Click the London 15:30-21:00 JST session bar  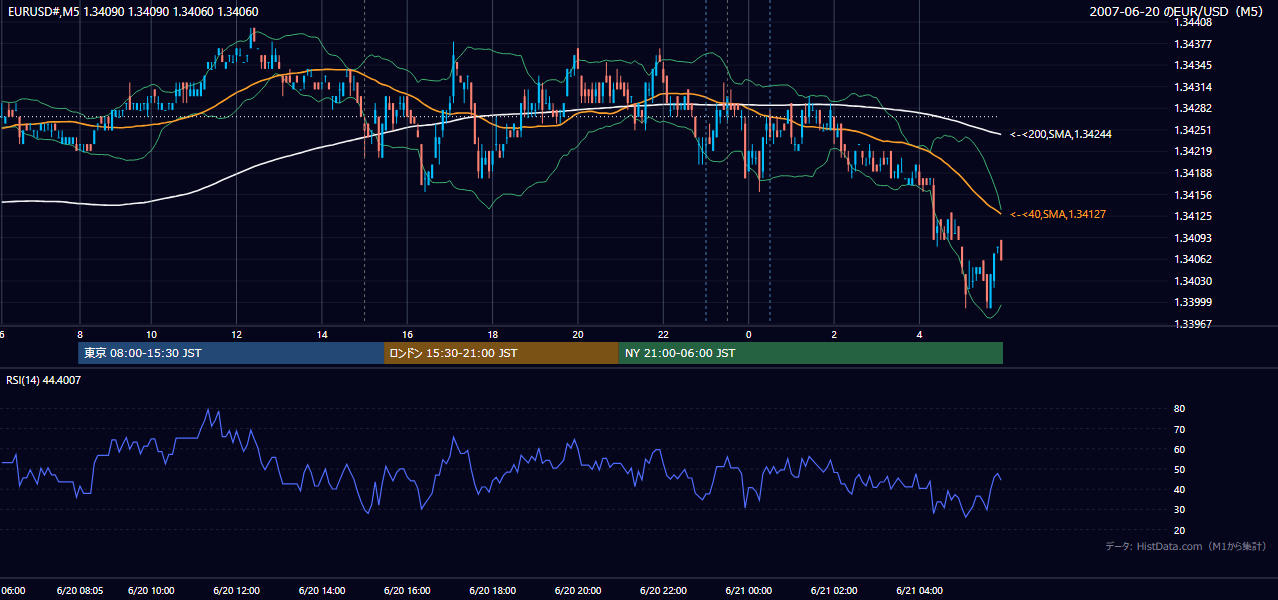pyautogui.click(x=501, y=353)
